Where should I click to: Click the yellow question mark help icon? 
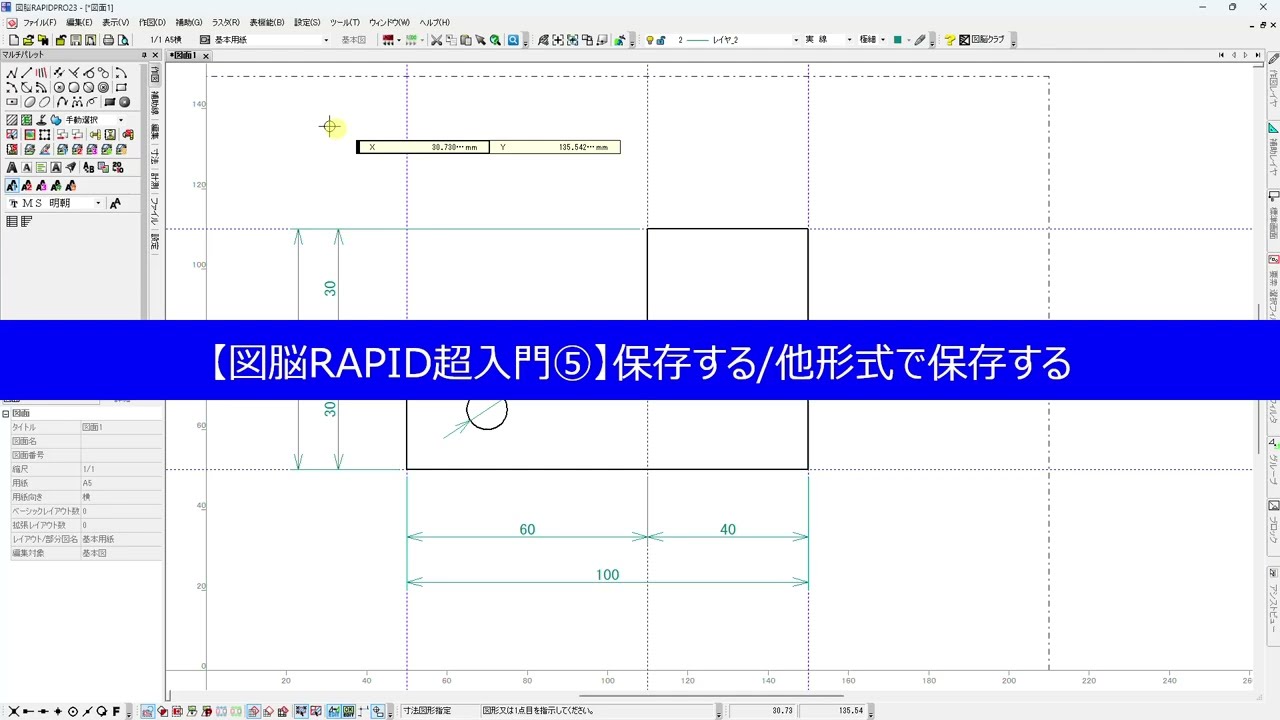950,40
